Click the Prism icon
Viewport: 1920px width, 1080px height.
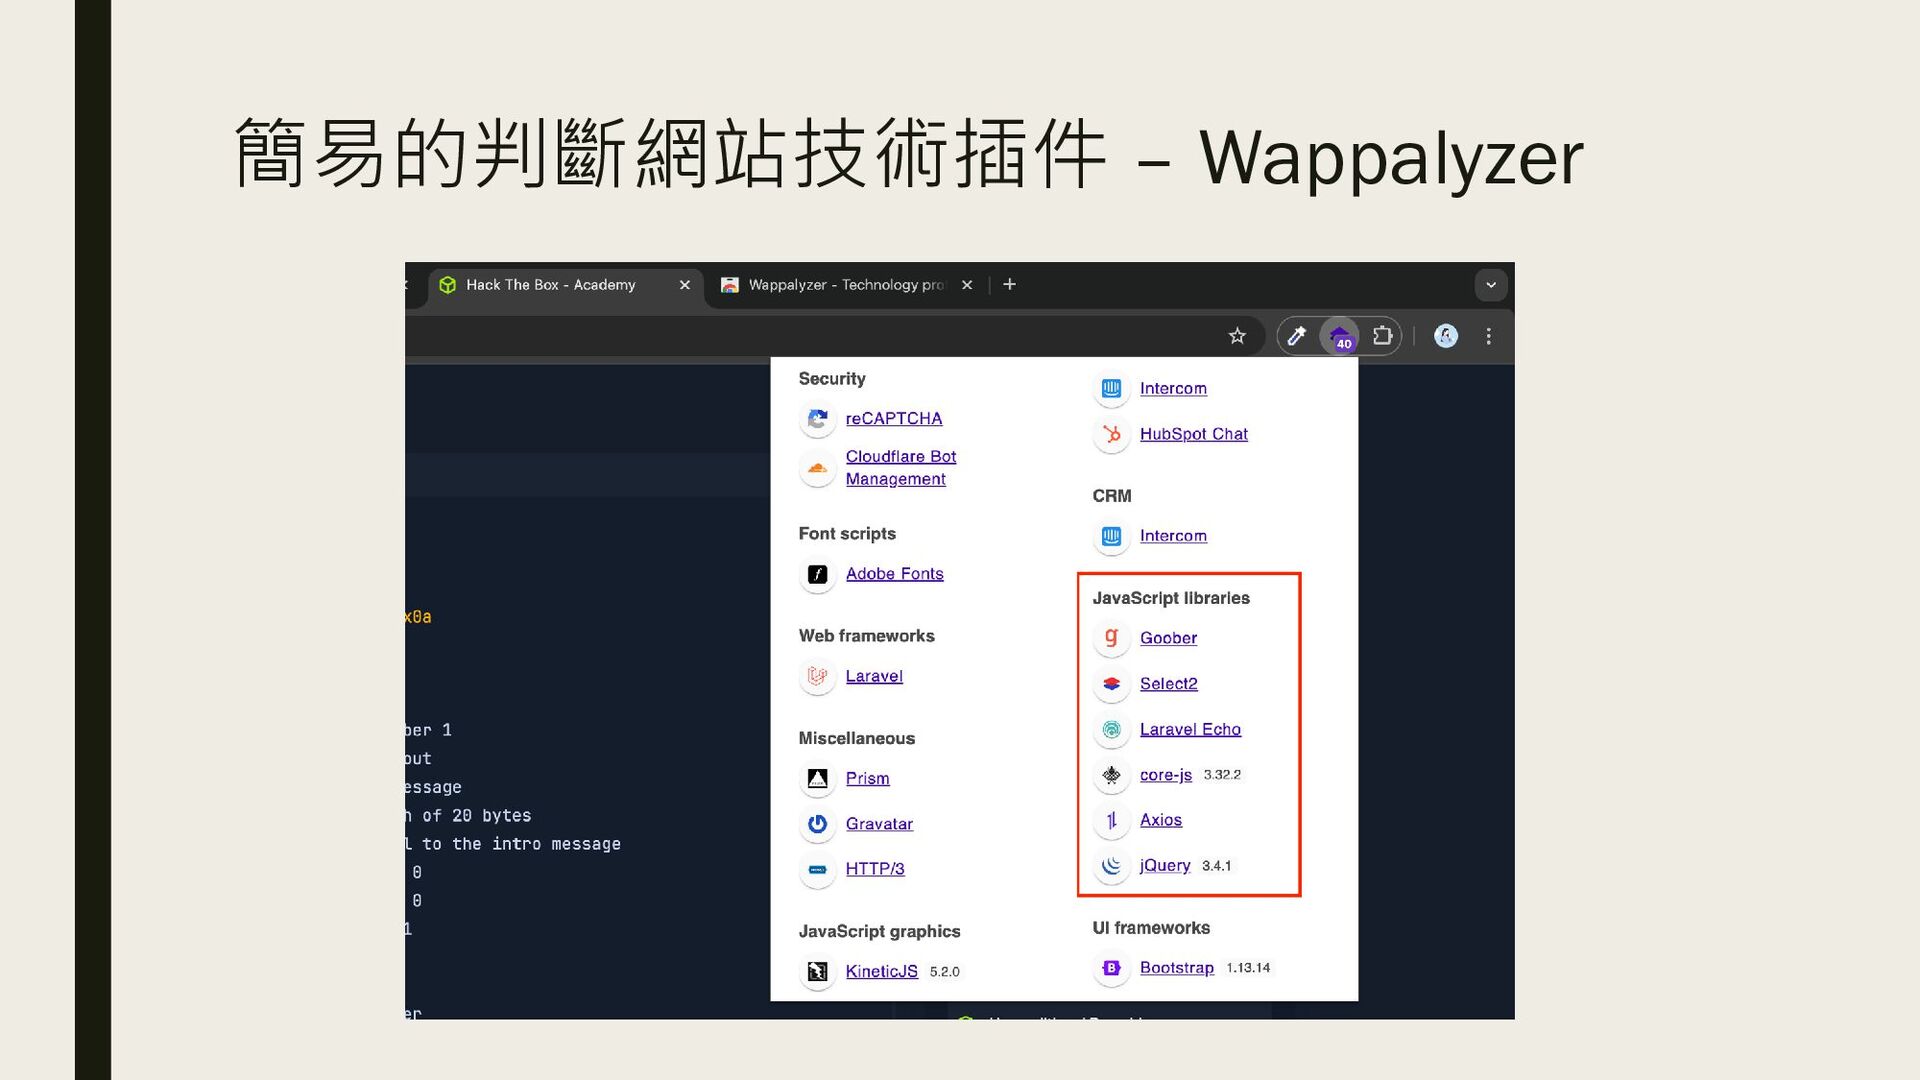coord(817,779)
